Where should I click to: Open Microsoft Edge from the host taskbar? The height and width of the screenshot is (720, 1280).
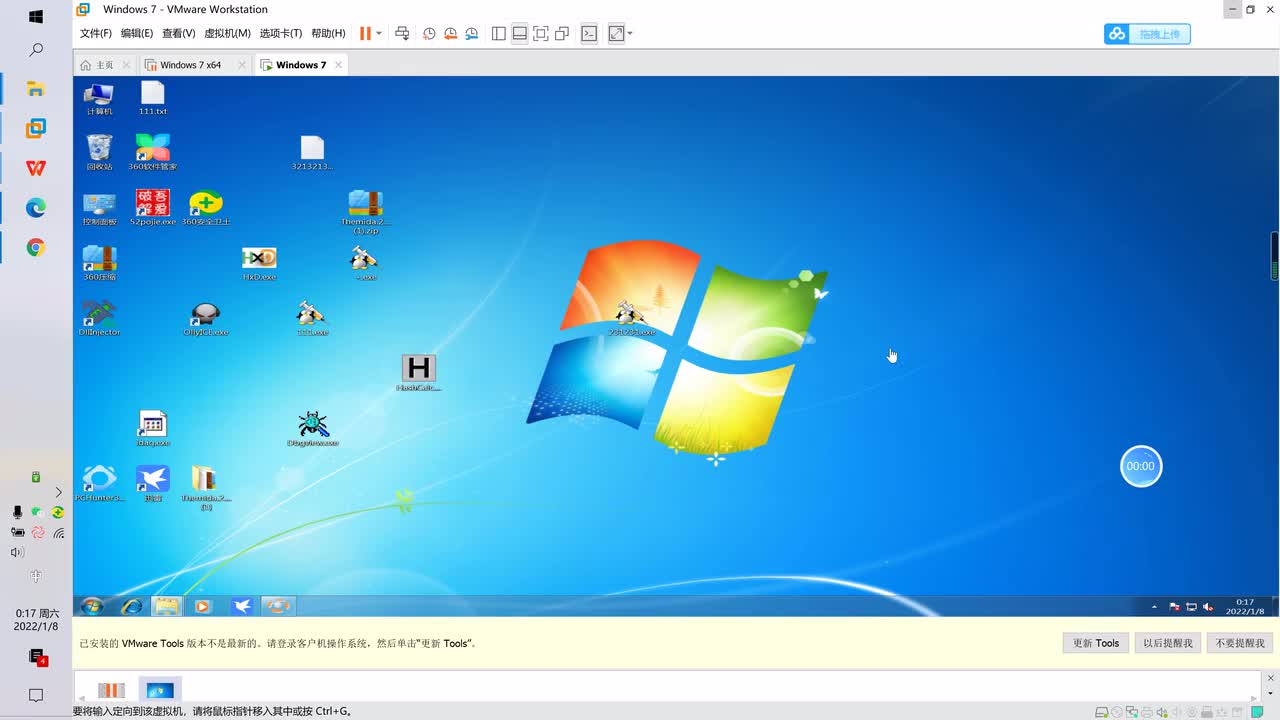click(36, 208)
